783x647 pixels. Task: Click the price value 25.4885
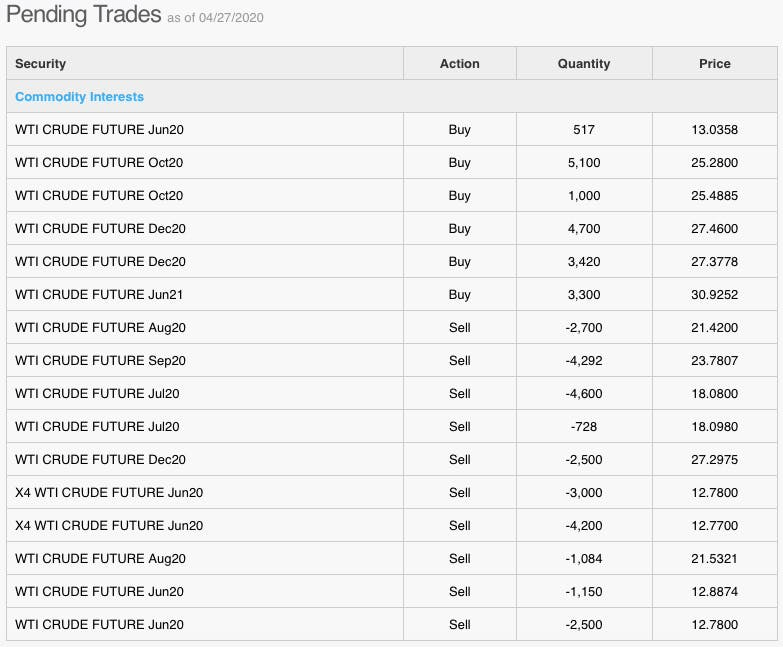coord(714,196)
